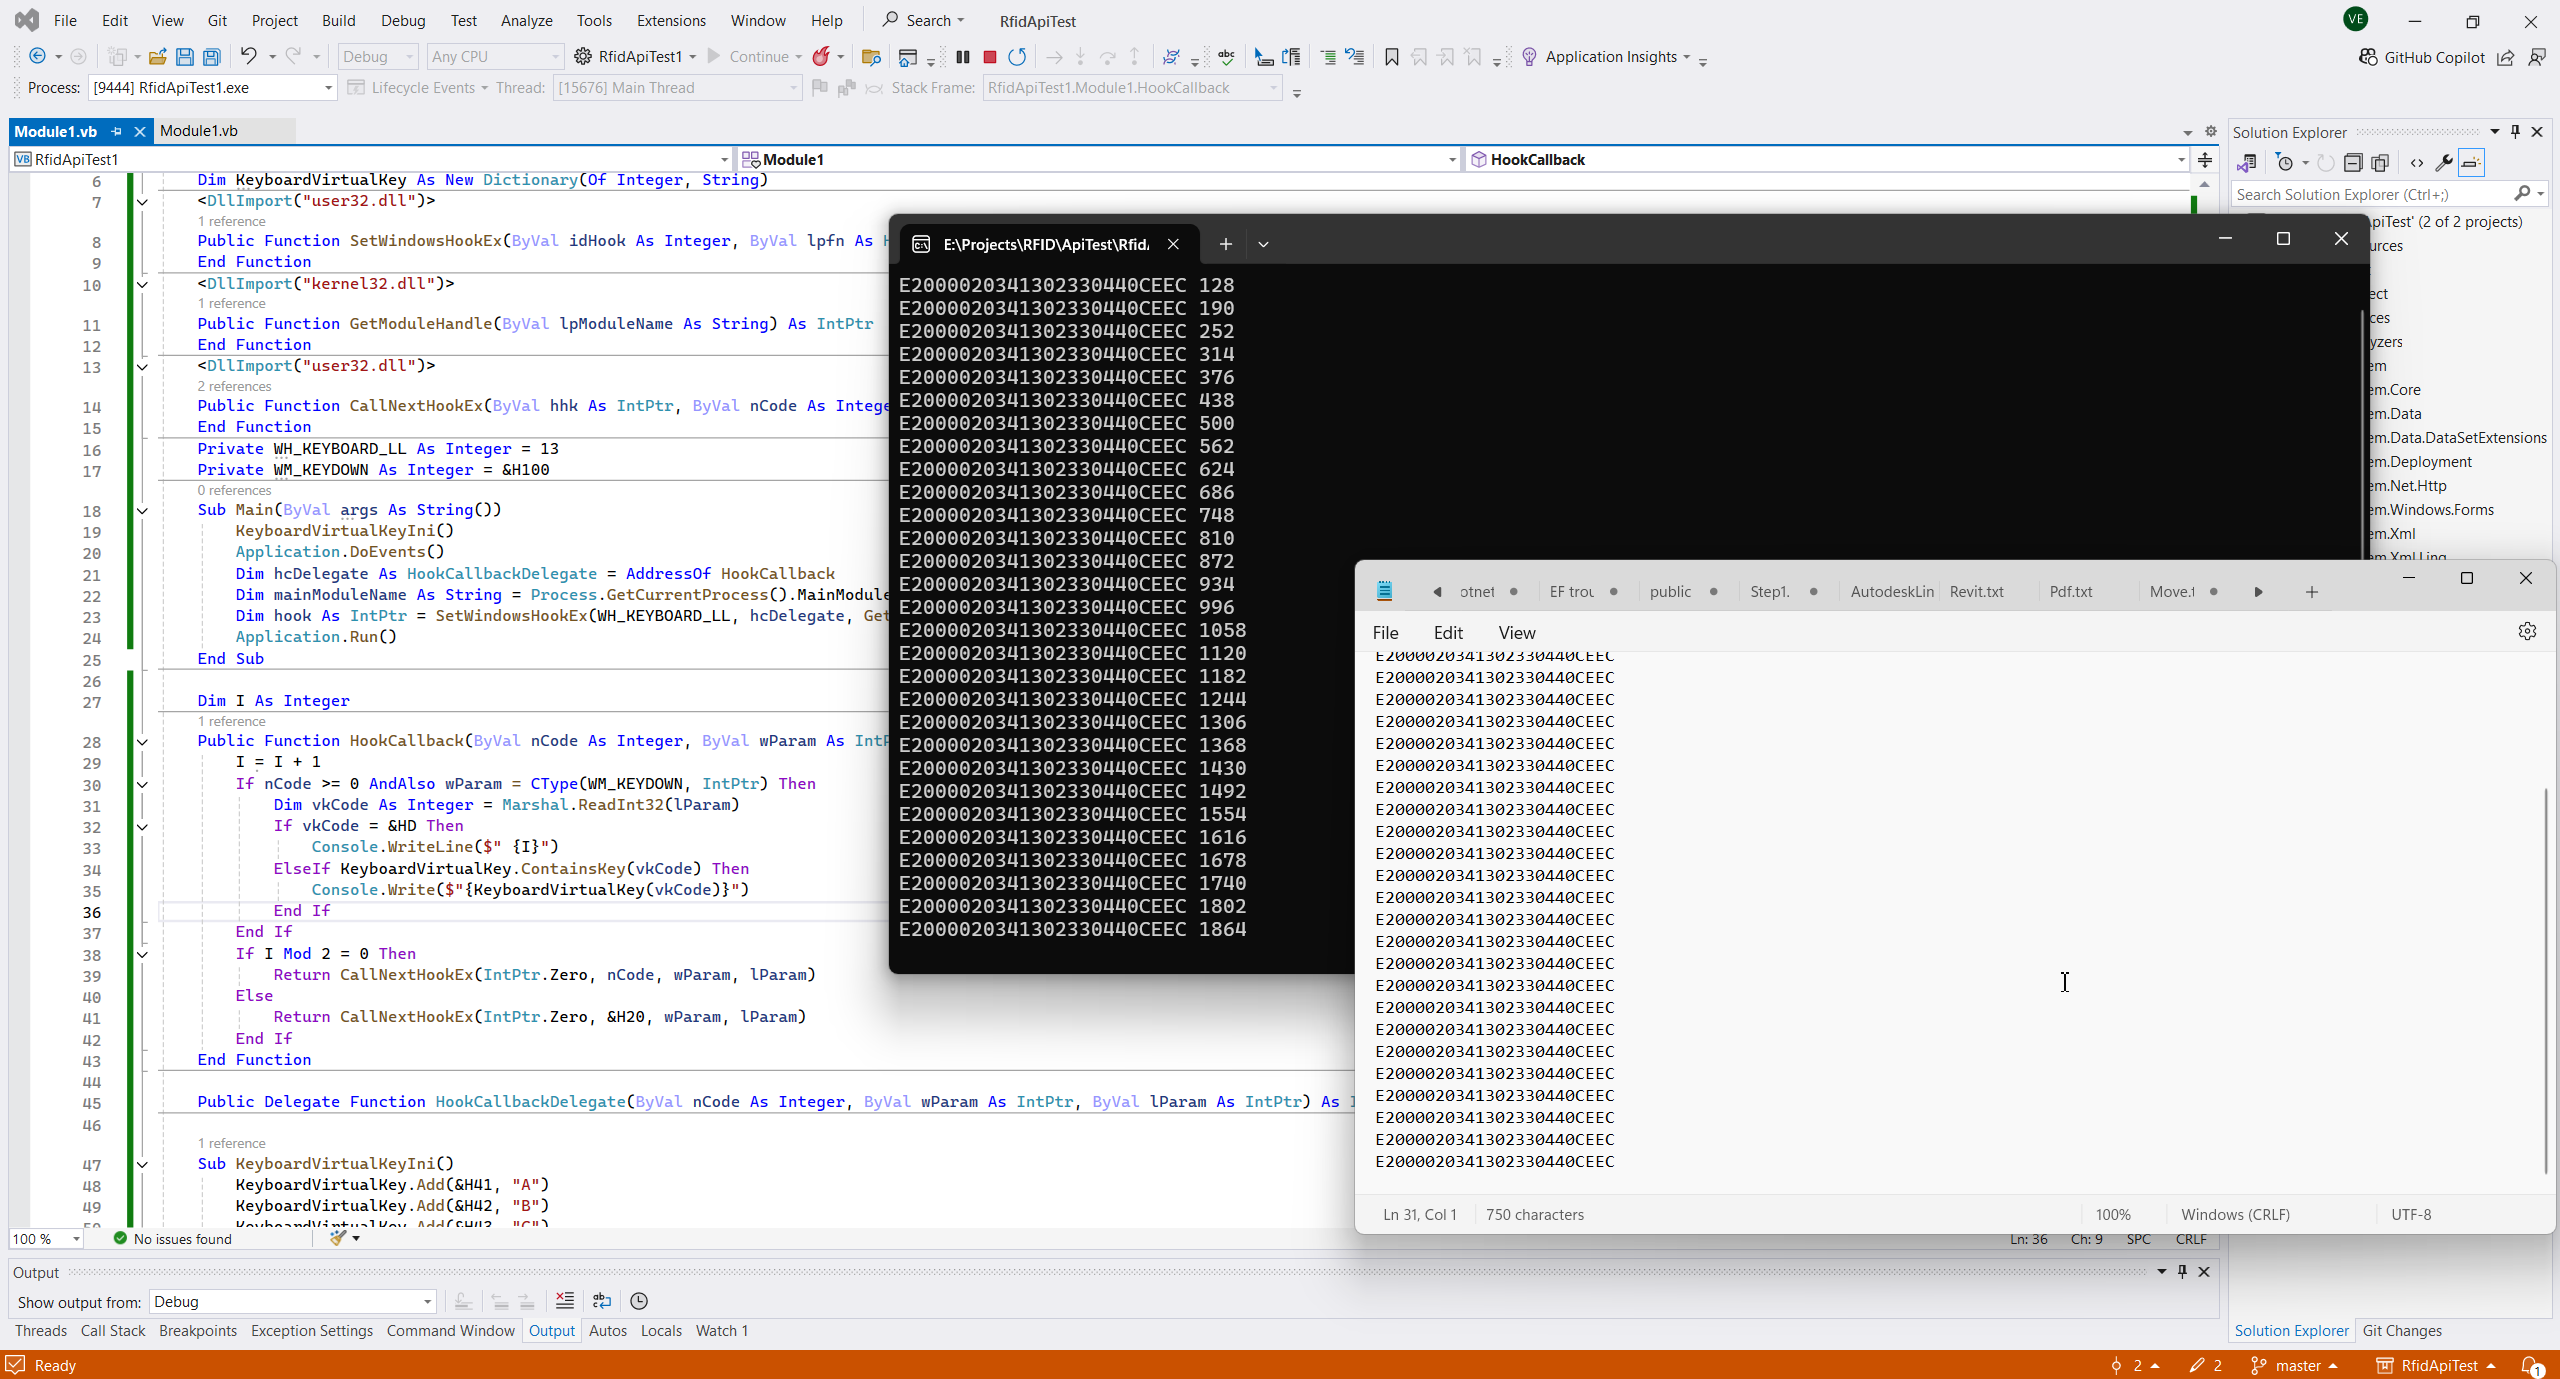This screenshot has width=2560, height=1379.
Task: Switch to the Breakpoints tab
Action: pos(198,1331)
